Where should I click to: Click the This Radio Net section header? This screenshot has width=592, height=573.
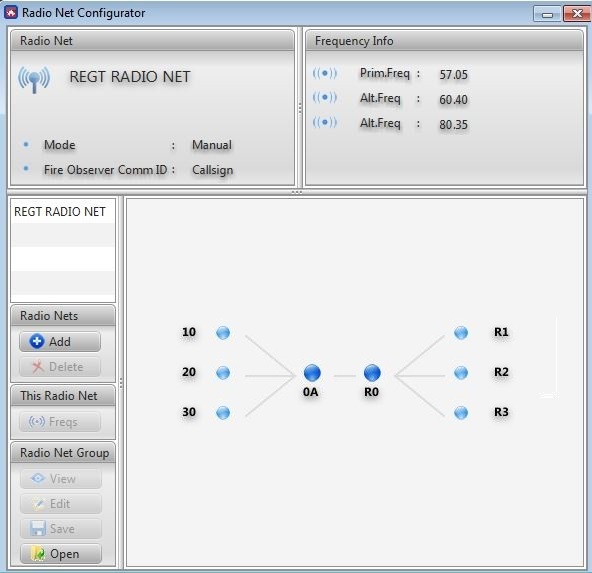click(63, 396)
